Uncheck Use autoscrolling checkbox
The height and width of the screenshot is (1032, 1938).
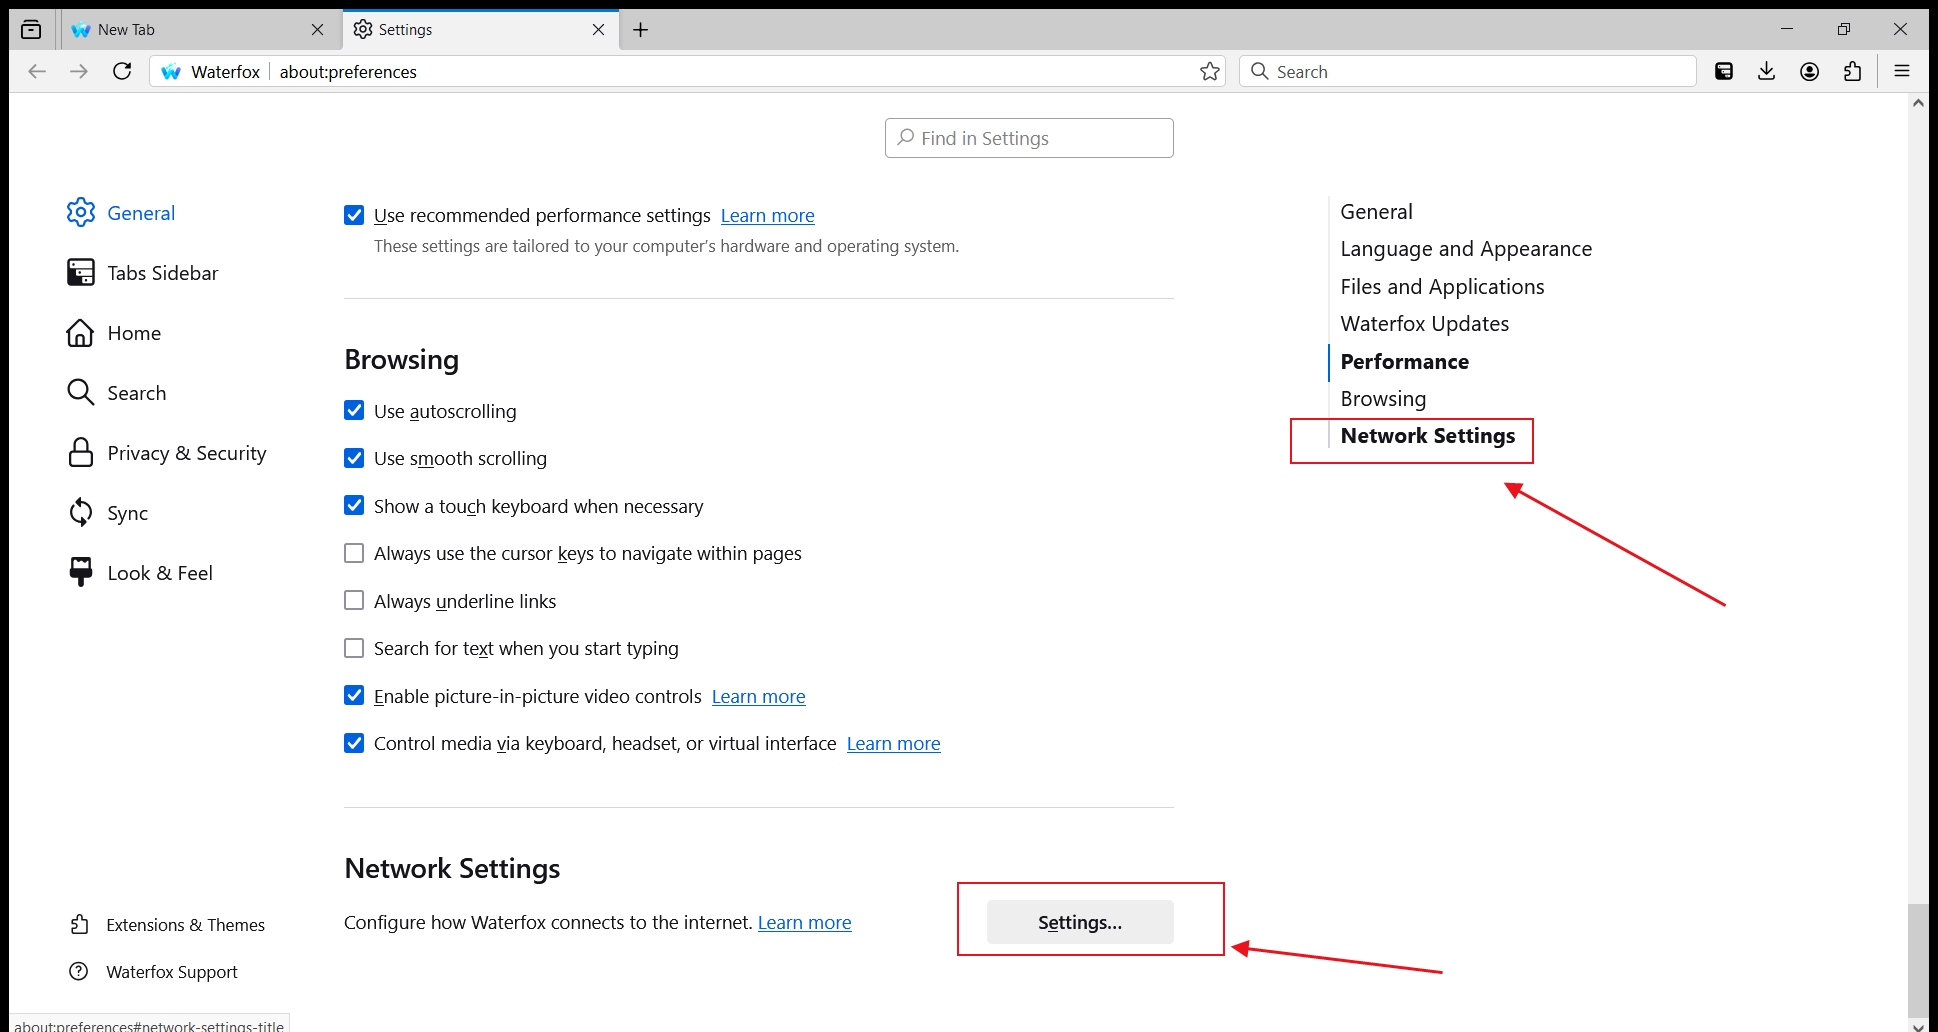pyautogui.click(x=354, y=411)
